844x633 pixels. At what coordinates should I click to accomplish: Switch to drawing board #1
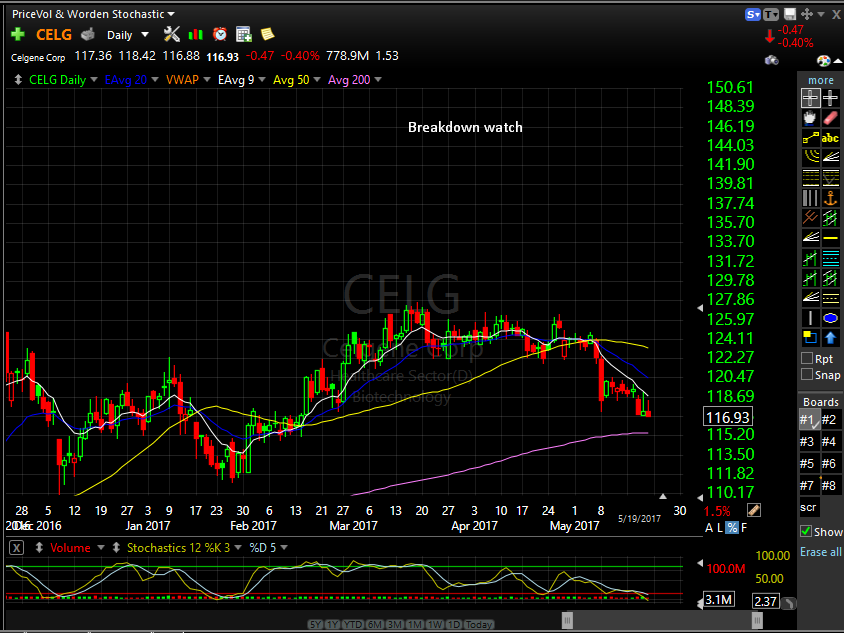coord(809,419)
